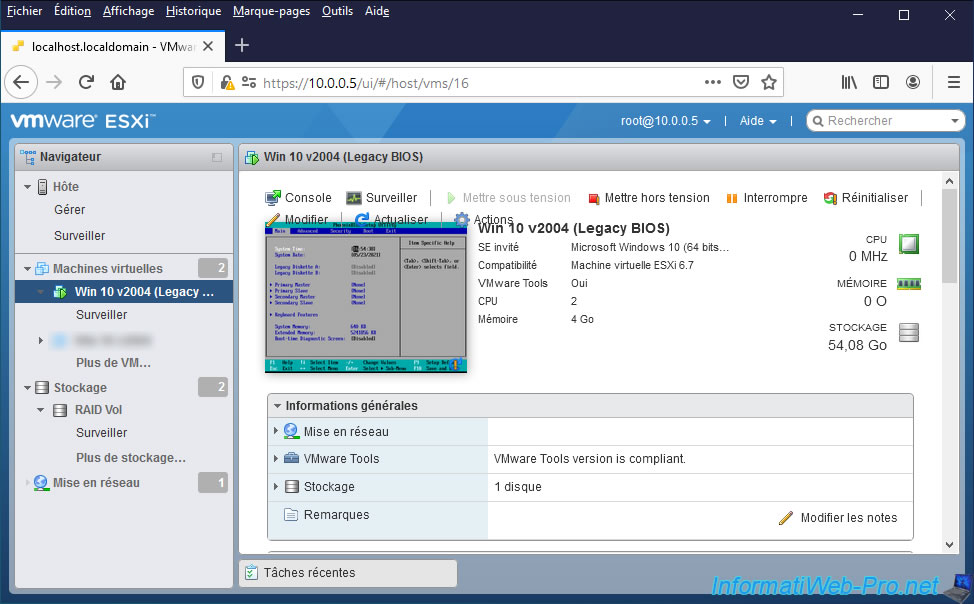Collapse the Stockage navigator node
The width and height of the screenshot is (974, 604).
pos(27,388)
